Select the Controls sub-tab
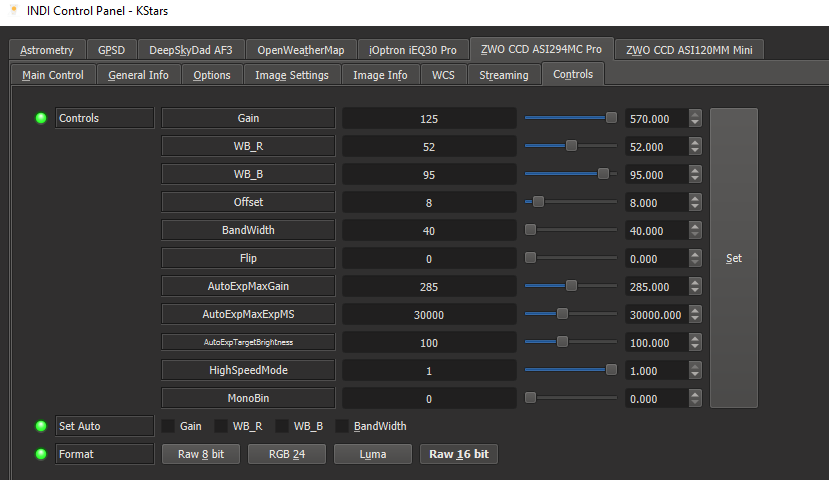The height and width of the screenshot is (480, 829). point(573,74)
